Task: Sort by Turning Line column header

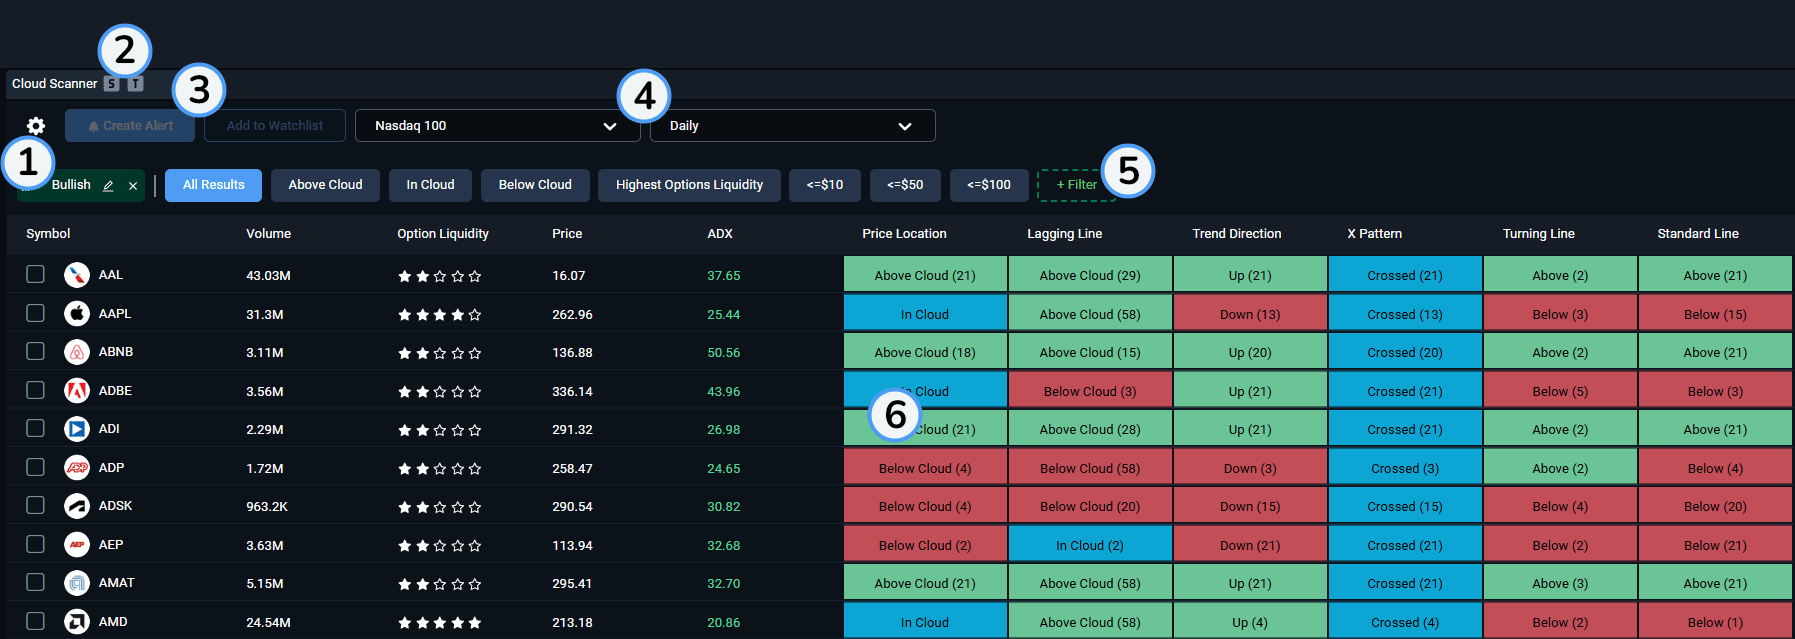Action: [1538, 234]
